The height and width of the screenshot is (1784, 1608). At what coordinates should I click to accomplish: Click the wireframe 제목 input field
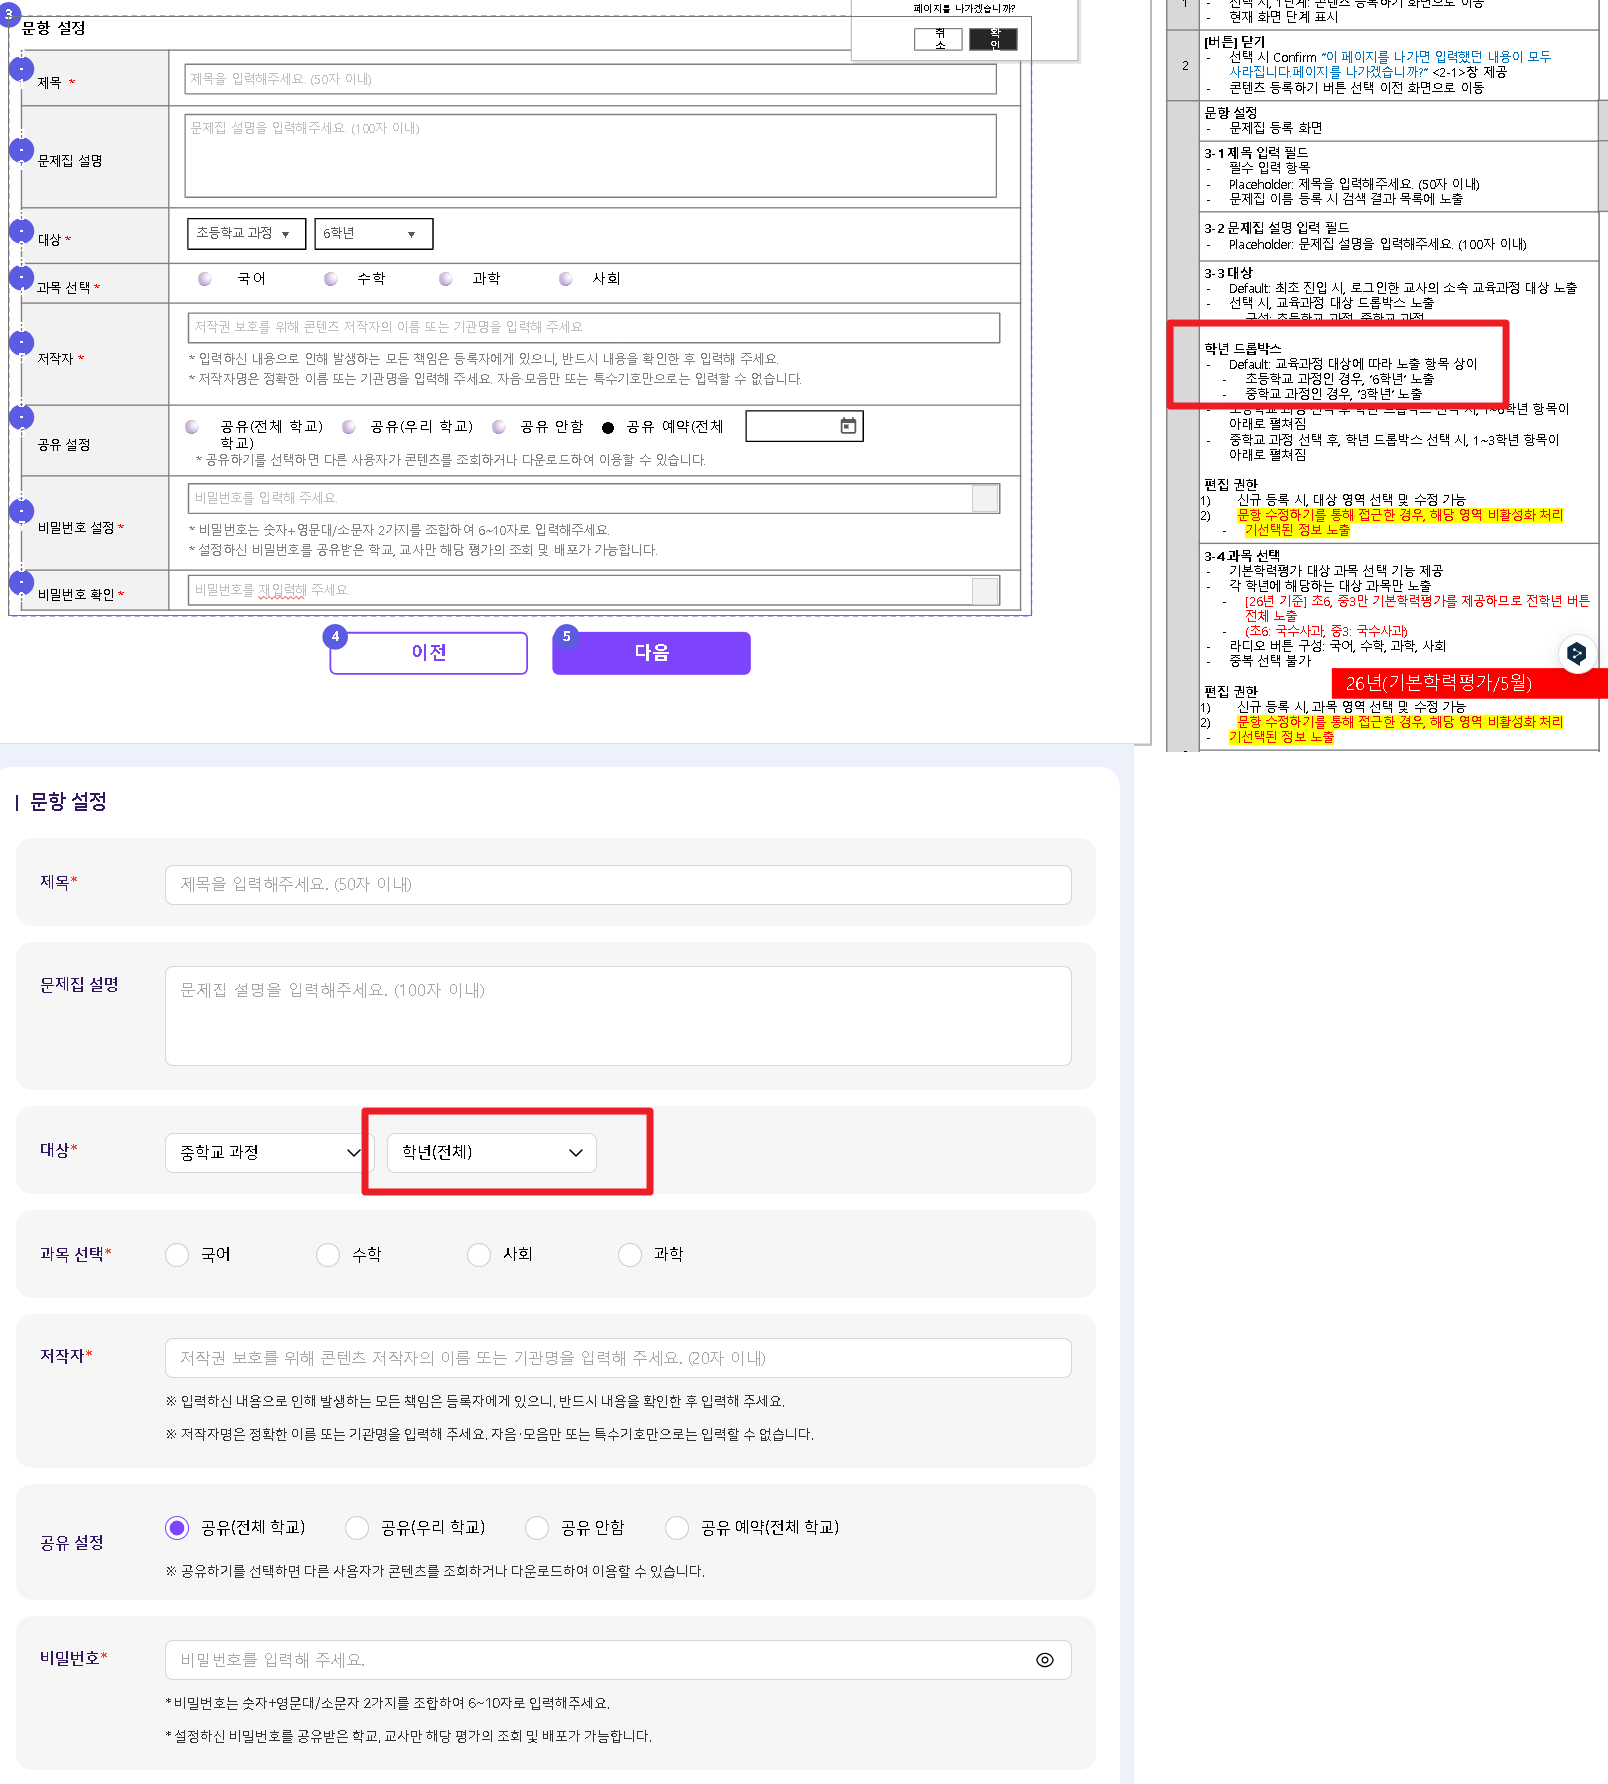590,79
